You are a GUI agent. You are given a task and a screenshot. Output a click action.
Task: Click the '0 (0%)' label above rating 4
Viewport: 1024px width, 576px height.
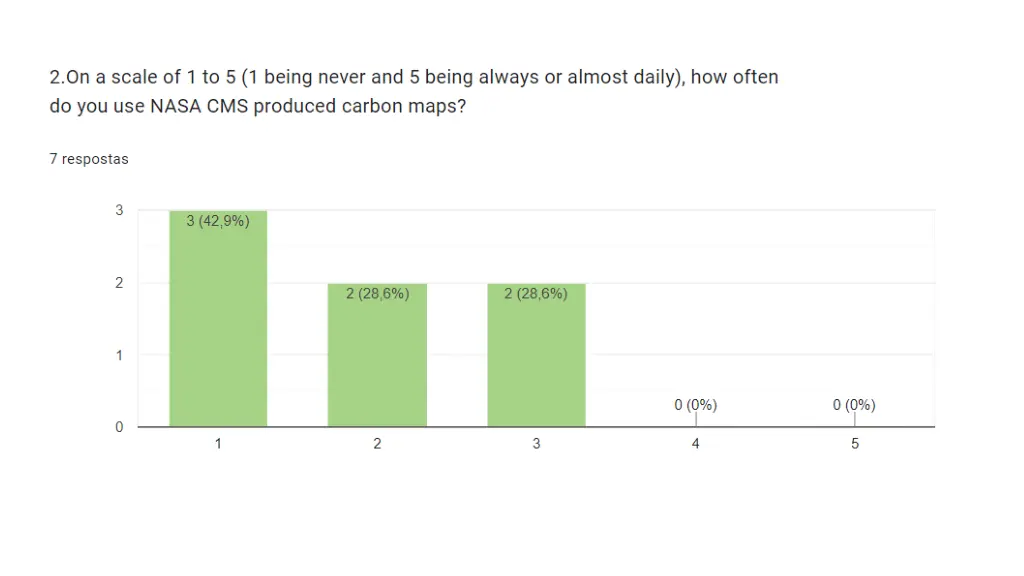696,405
